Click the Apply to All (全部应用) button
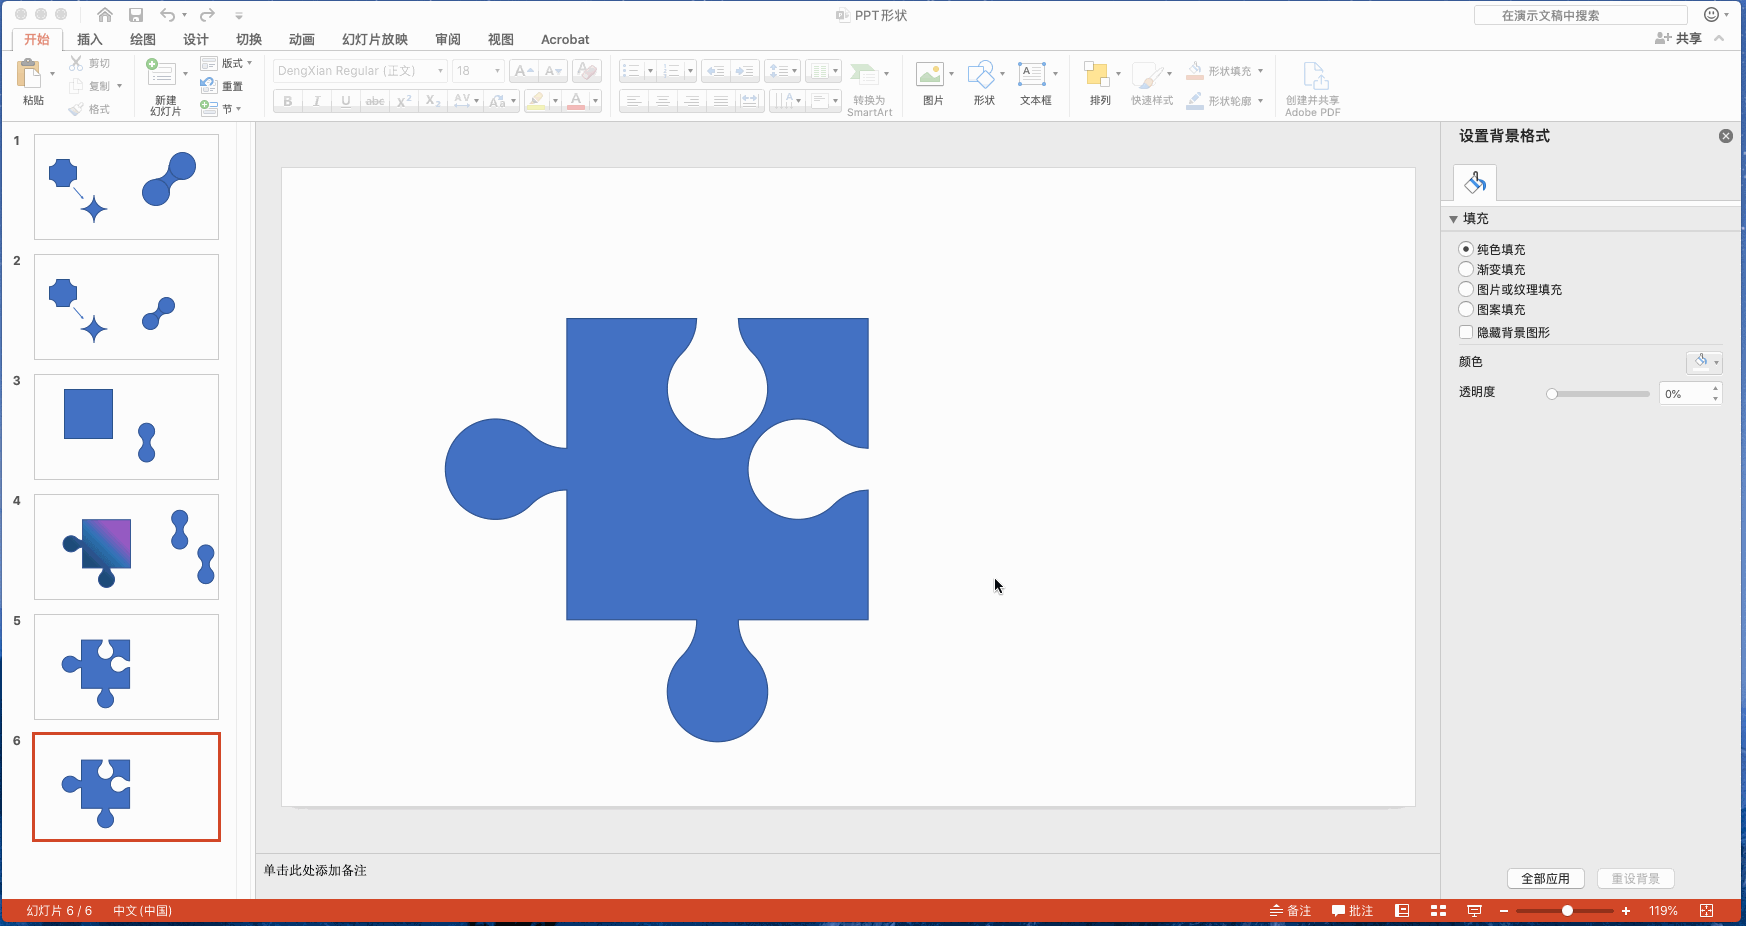Screen dimensions: 1746x926 pyautogui.click(x=1546, y=879)
